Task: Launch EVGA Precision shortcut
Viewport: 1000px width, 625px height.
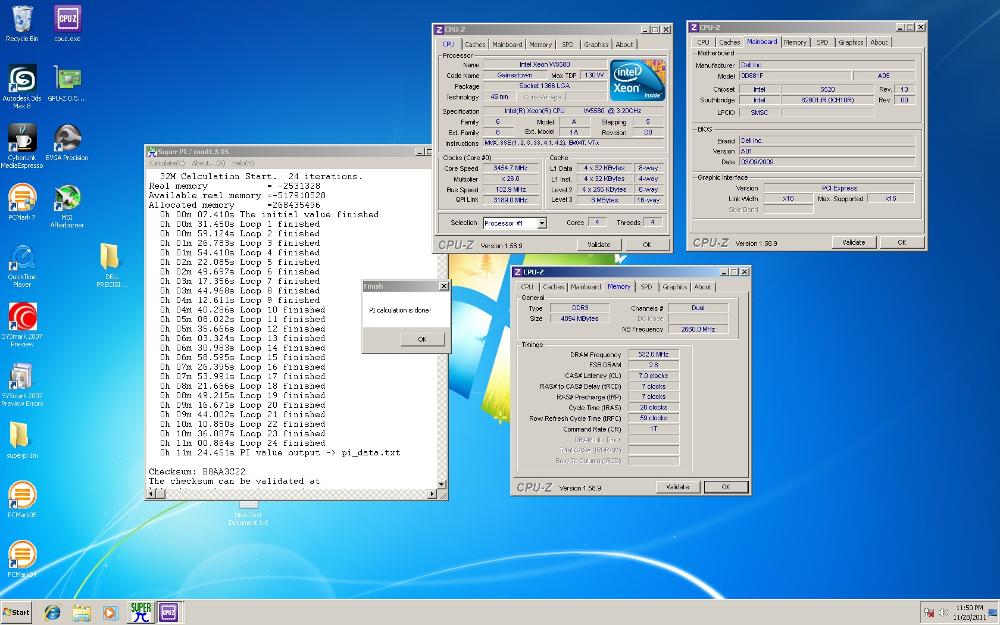Action: [x=67, y=142]
